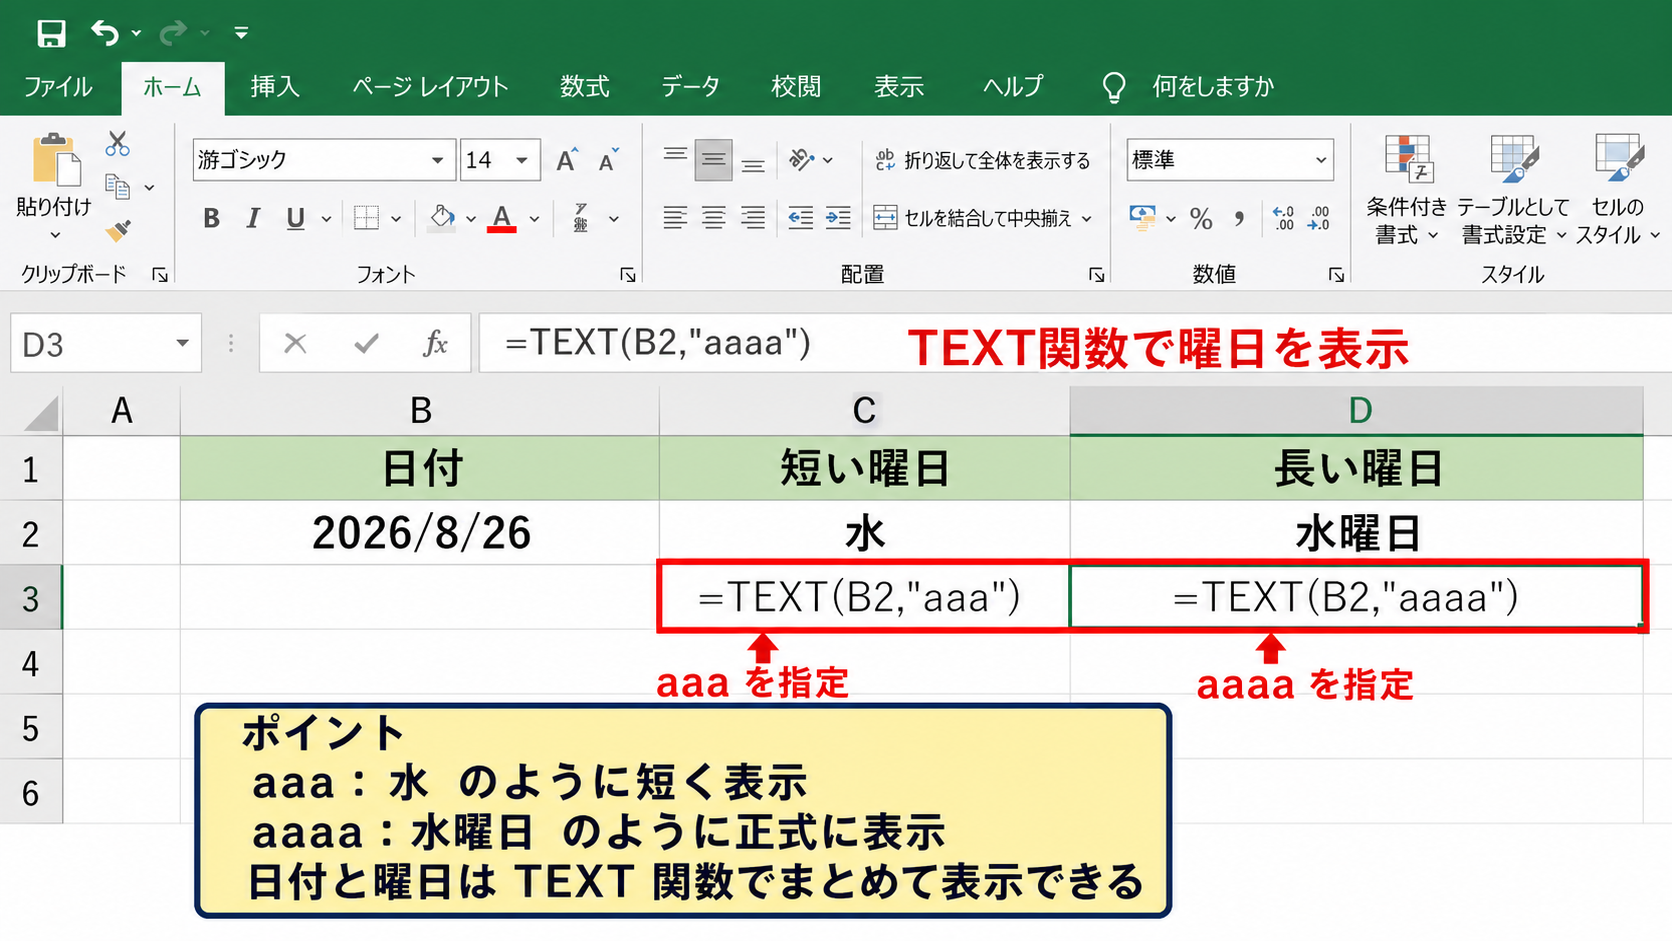Select the format painter brush
Viewport: 1672px width, 941px height.
point(118,231)
